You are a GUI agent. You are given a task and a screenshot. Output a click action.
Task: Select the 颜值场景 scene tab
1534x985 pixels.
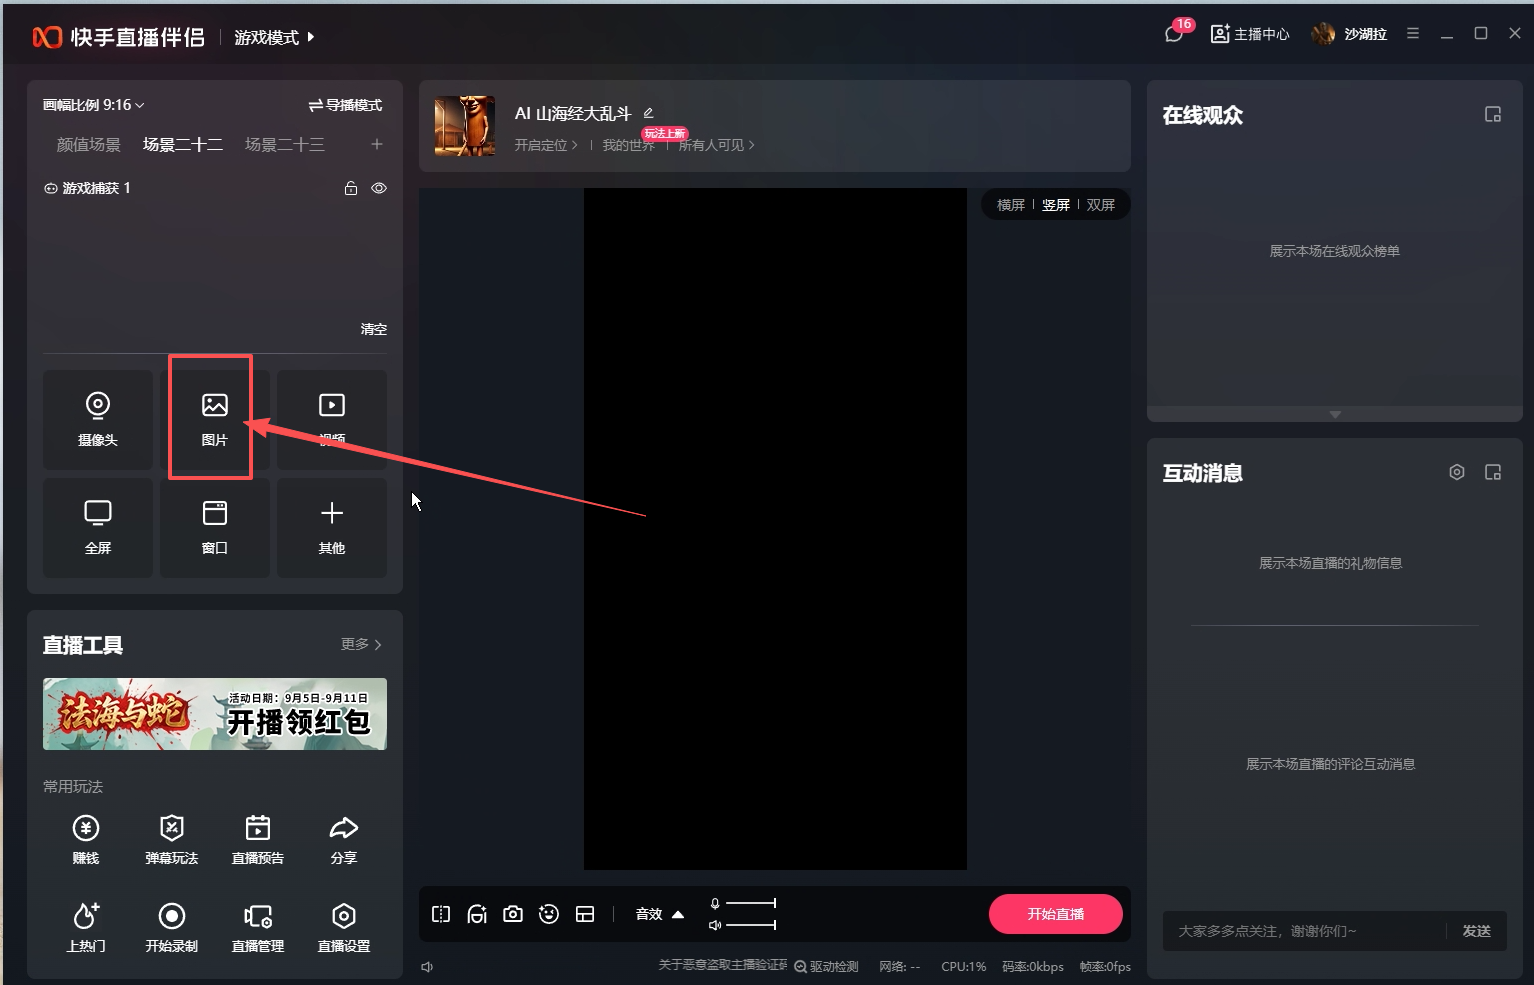coord(88,145)
